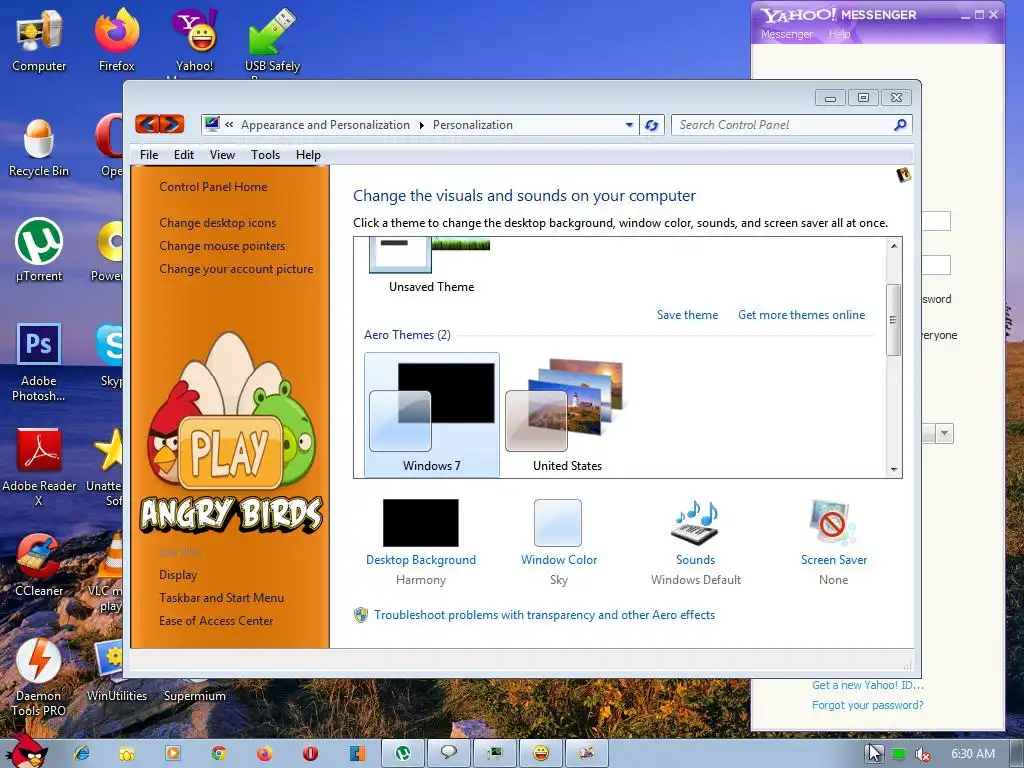The image size is (1024, 768).
Task: Click the theme list scrollbar thumb
Action: coord(893,320)
